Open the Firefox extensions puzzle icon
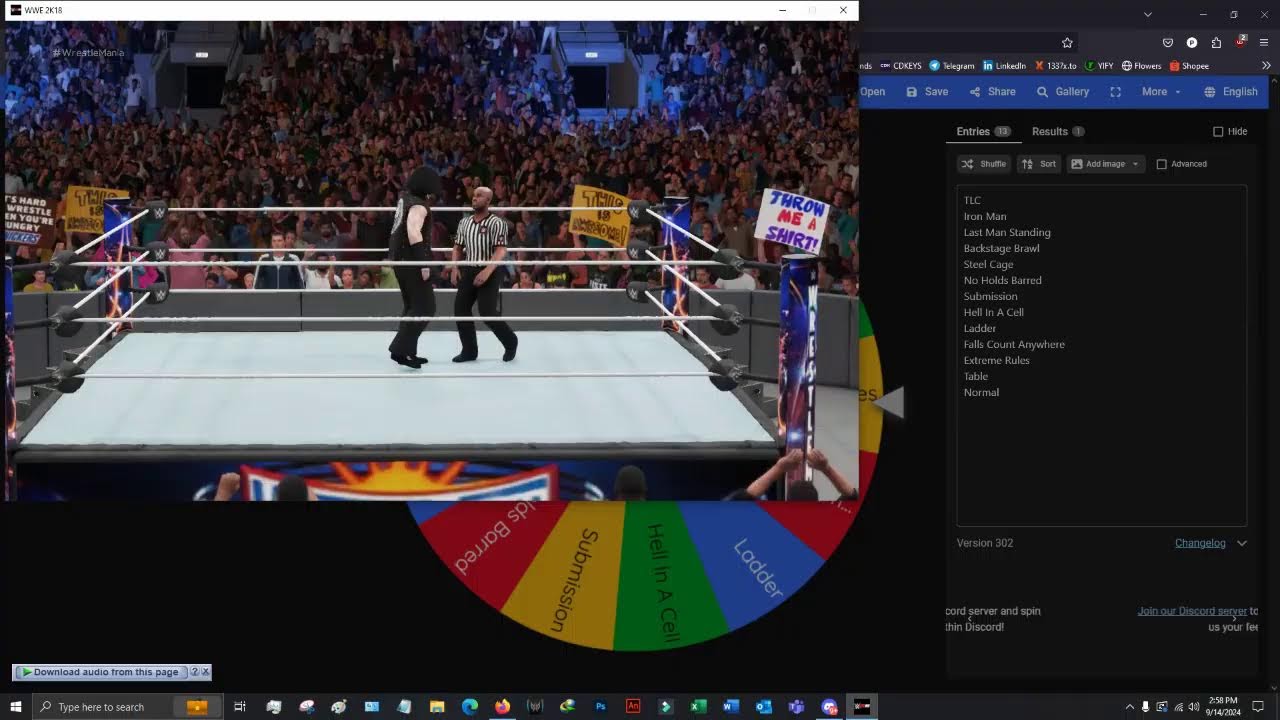 [x=1216, y=43]
